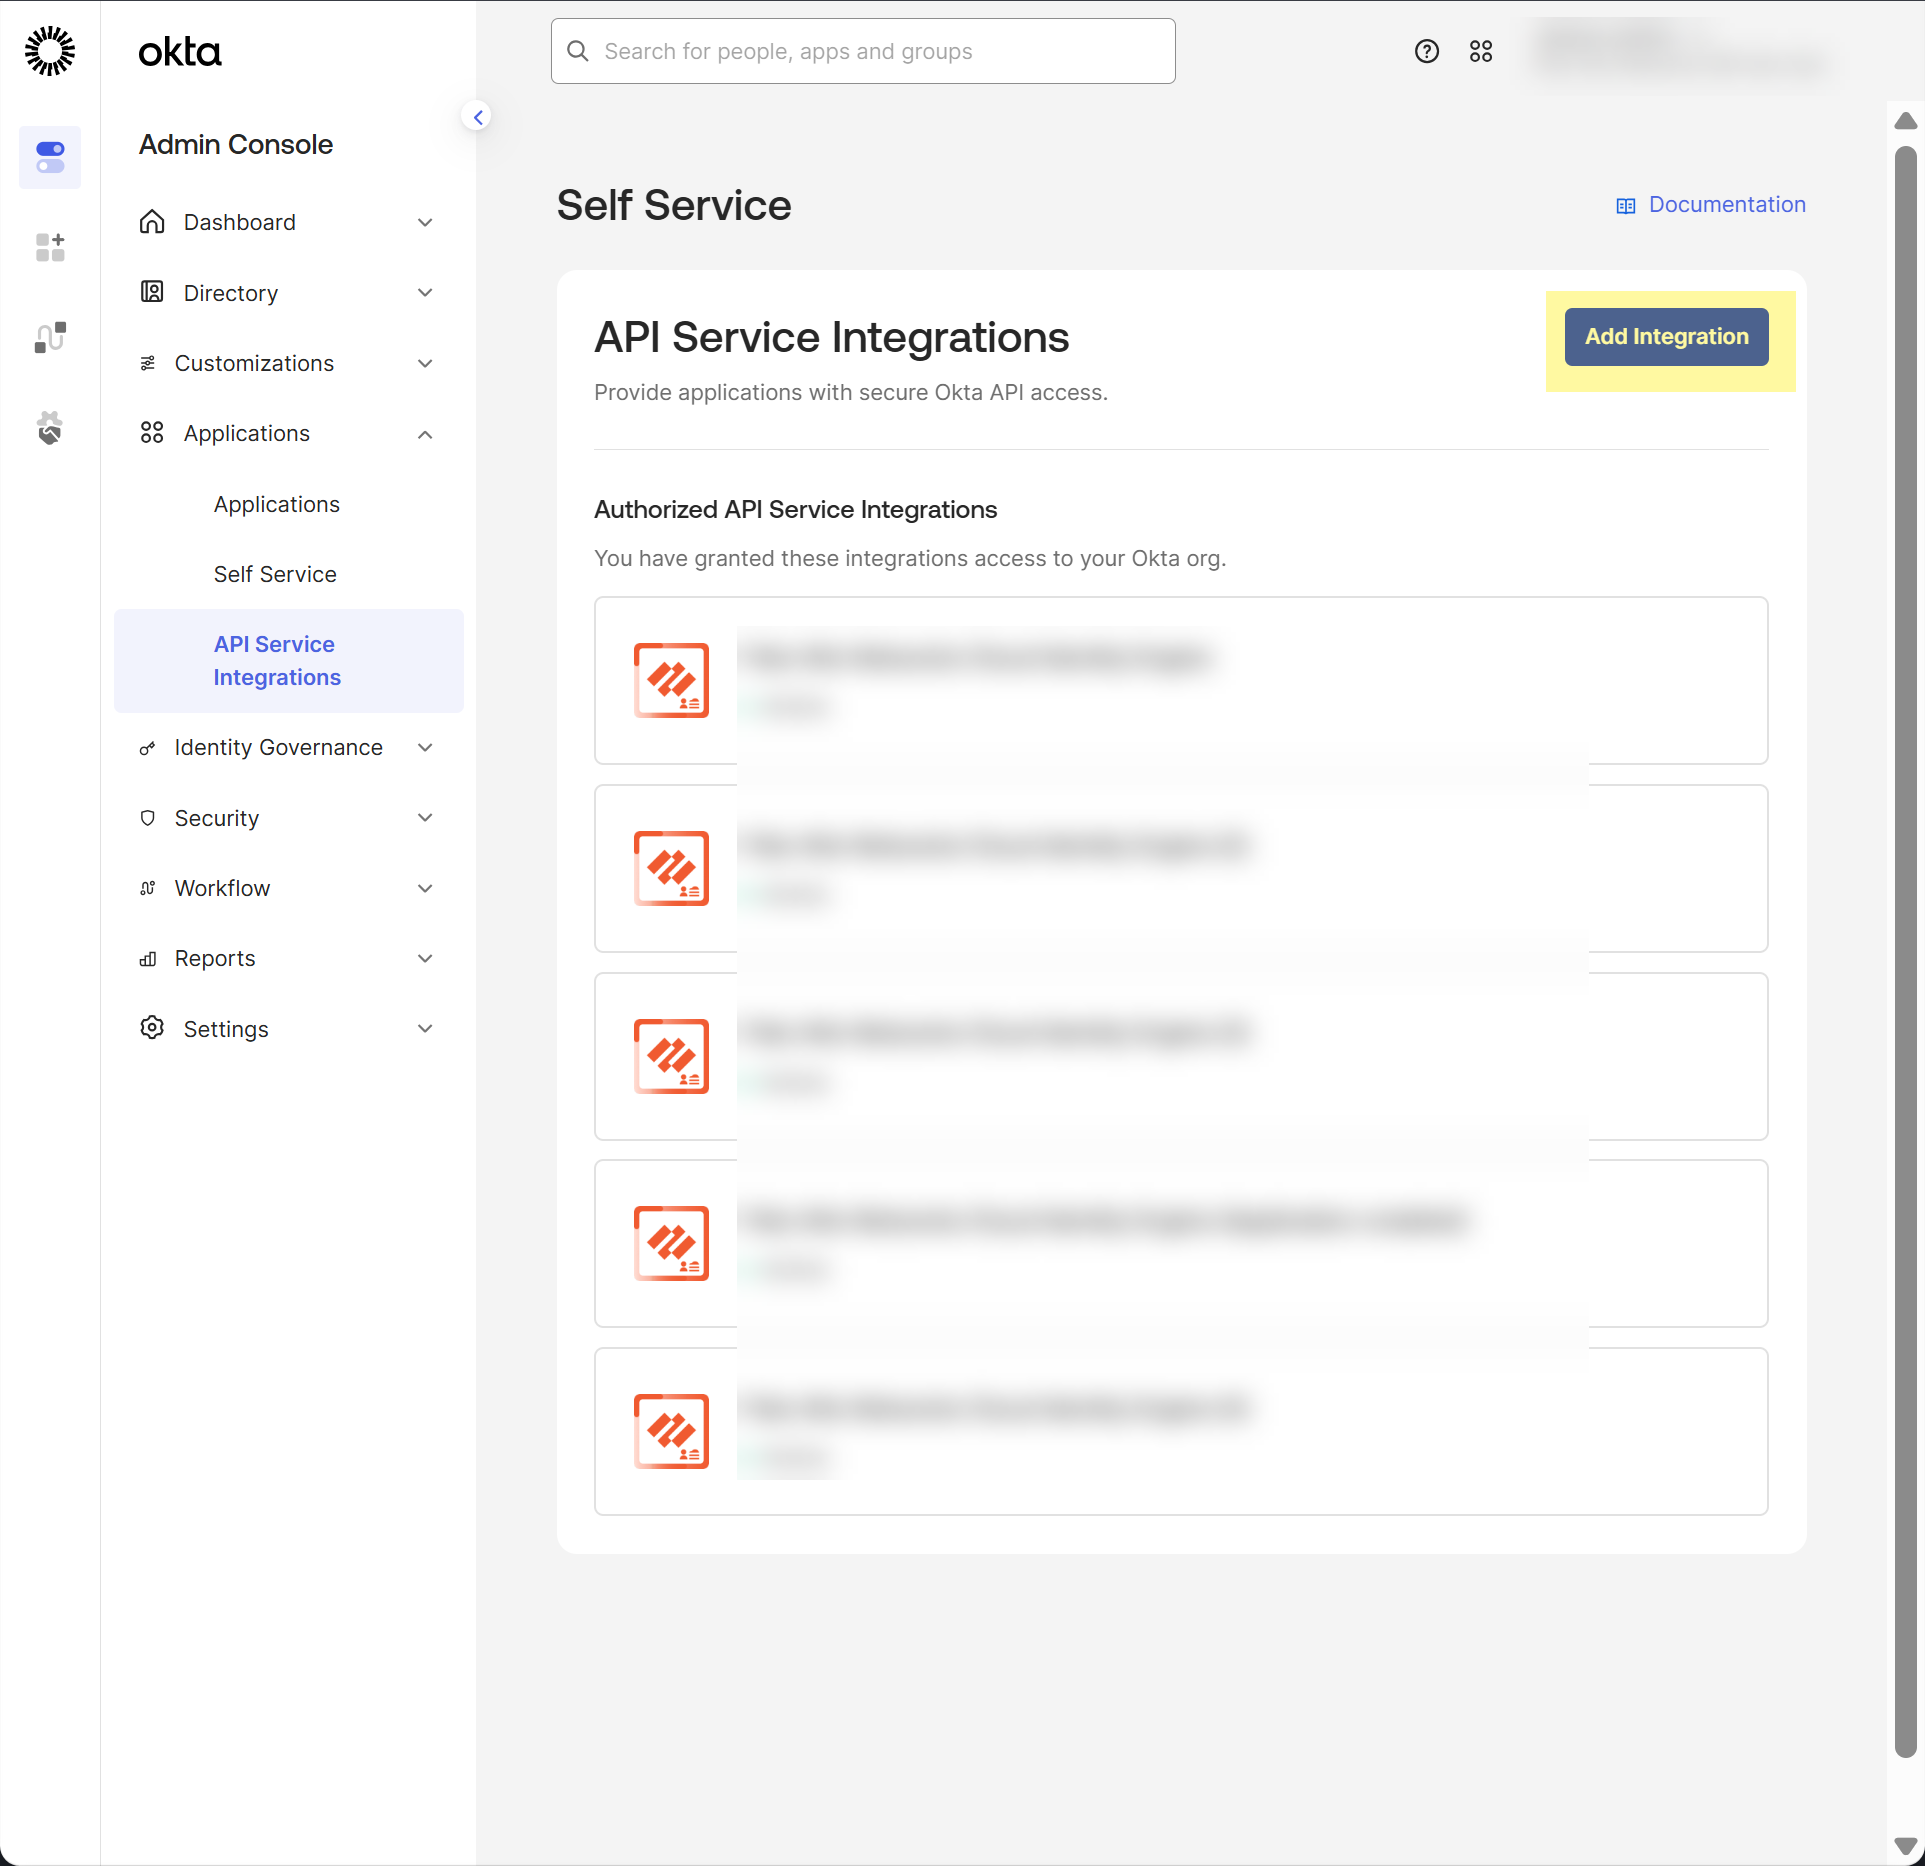Screen dimensions: 1925x1866
Task: Click the first integration's orange app icon
Action: (671, 680)
